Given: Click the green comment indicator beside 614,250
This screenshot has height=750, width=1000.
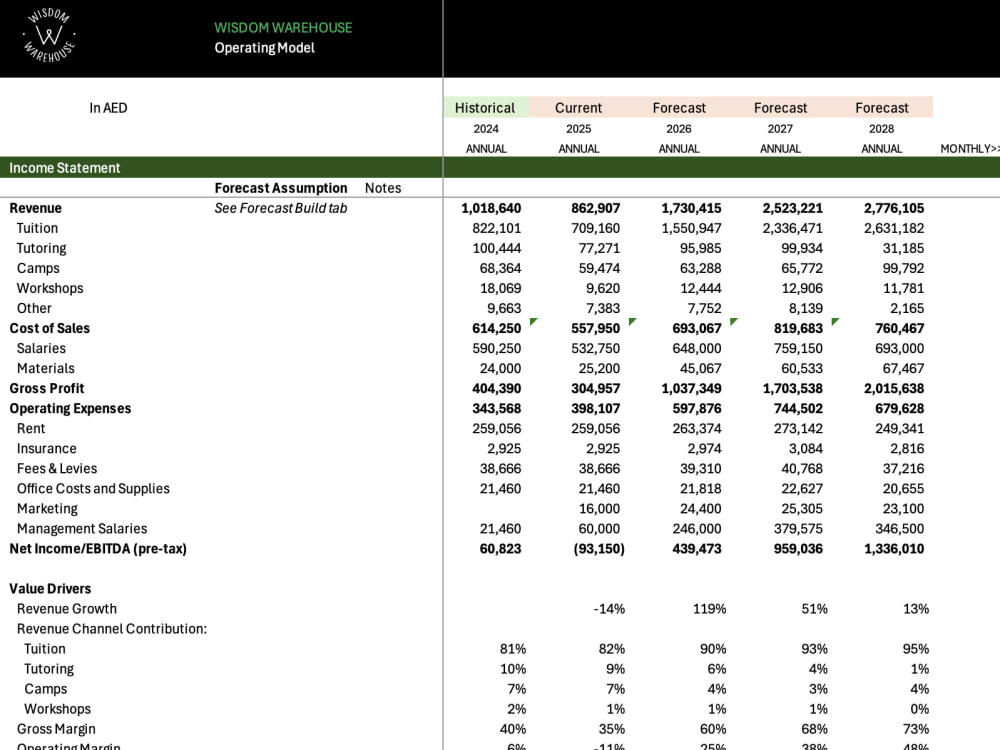Looking at the screenshot, I should coord(533,321).
